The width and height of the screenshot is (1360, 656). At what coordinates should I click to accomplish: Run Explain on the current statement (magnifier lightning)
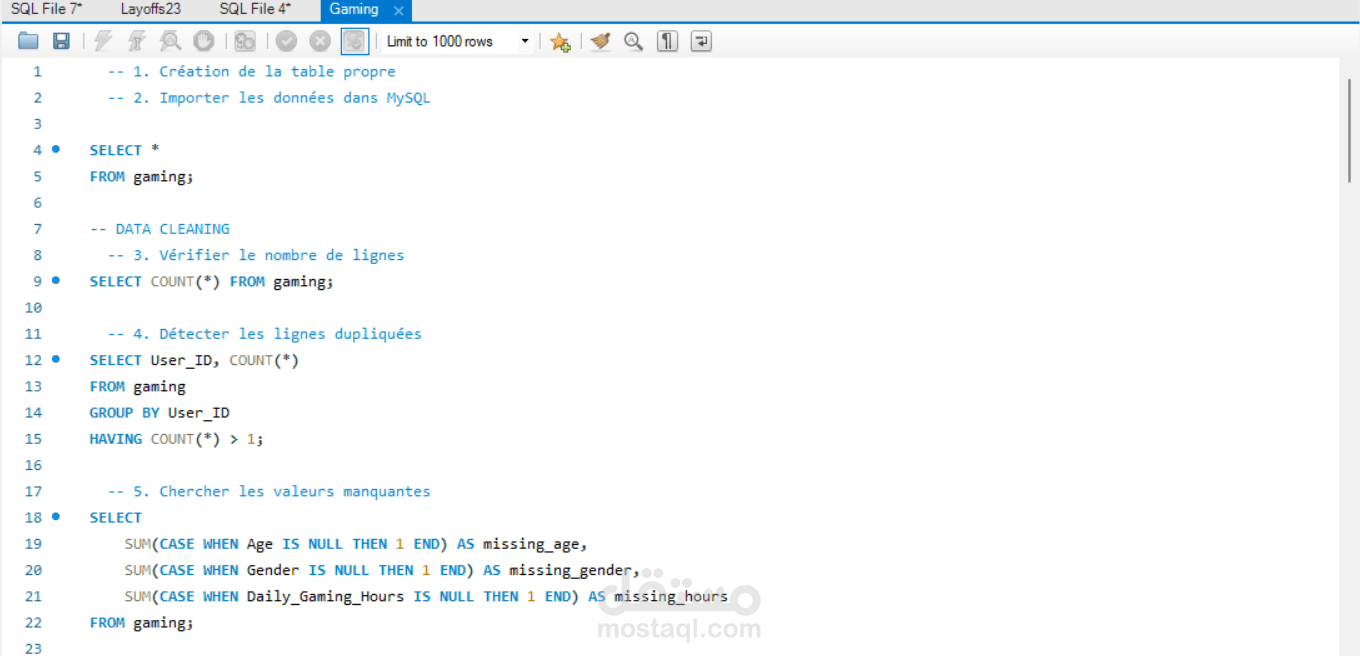point(170,41)
